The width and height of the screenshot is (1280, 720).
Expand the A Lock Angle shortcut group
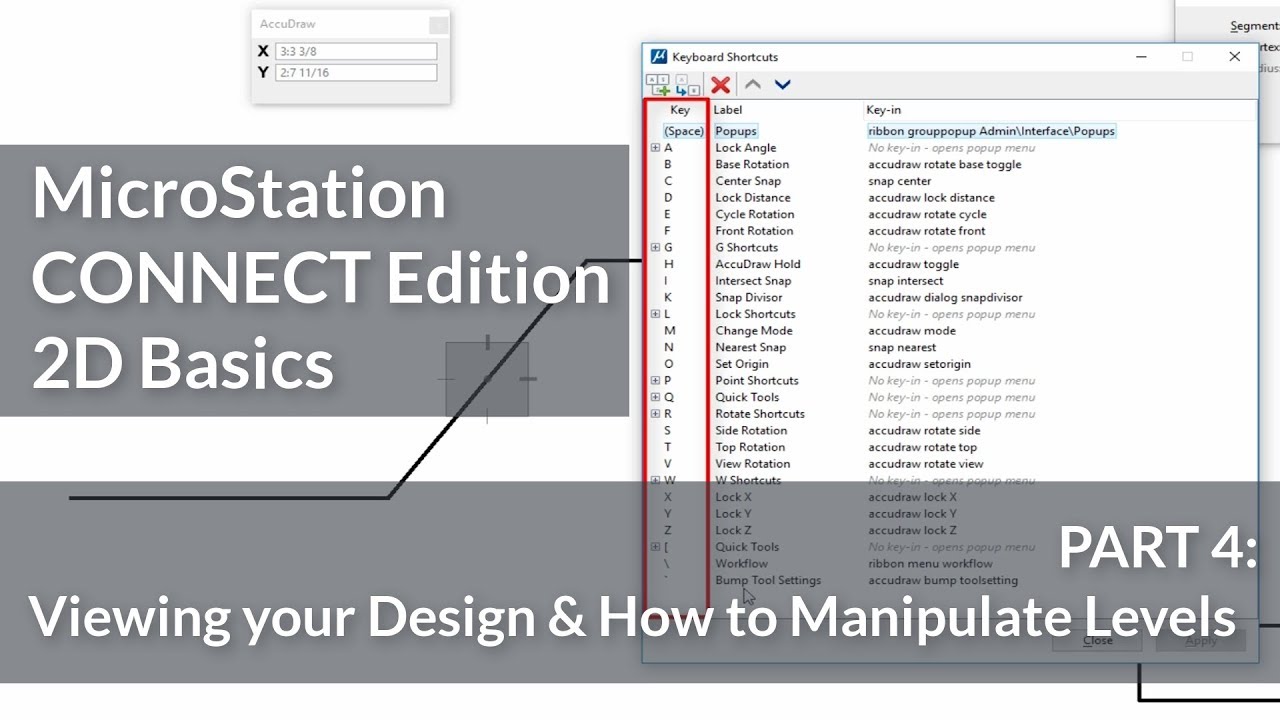(x=655, y=148)
